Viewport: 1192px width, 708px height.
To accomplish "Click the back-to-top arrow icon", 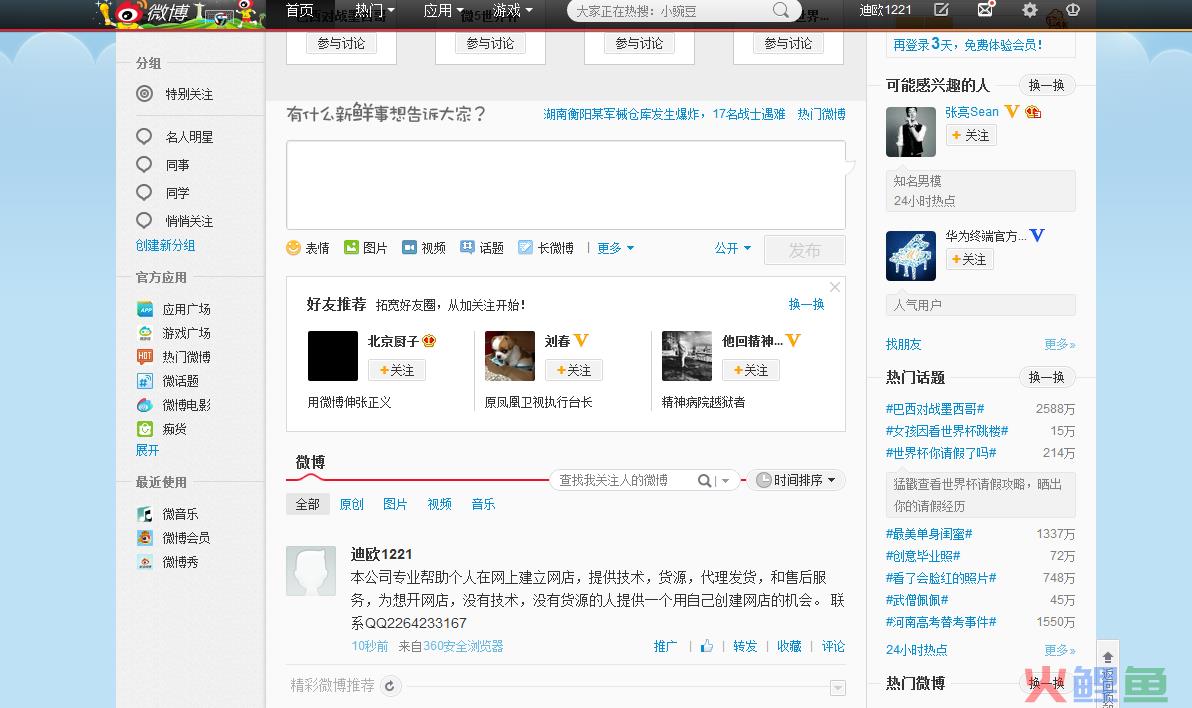I will (1108, 656).
